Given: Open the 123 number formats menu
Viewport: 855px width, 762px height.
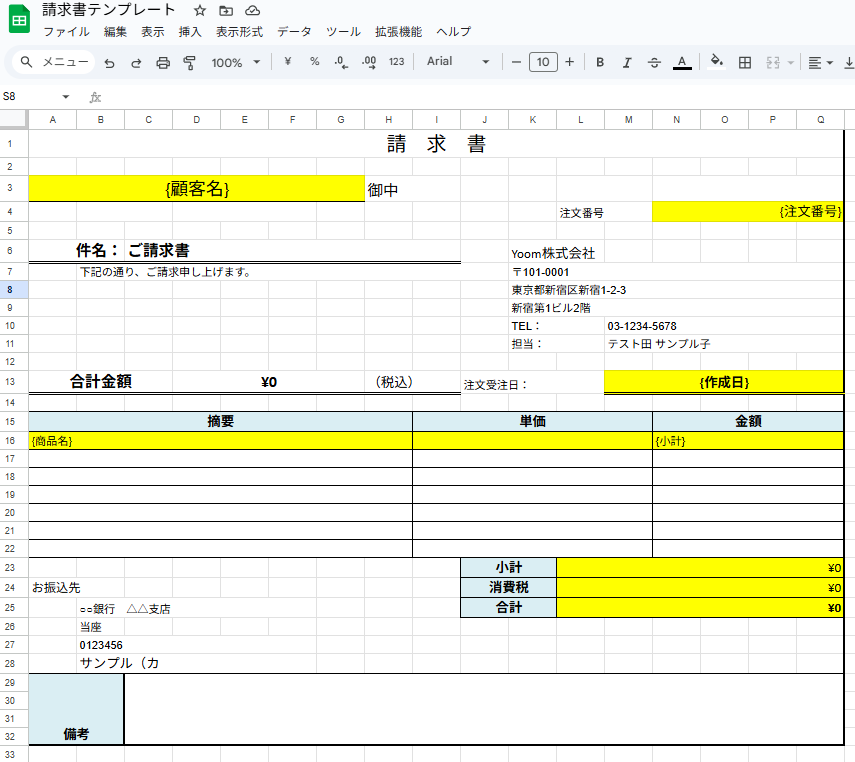Looking at the screenshot, I should click(x=396, y=62).
